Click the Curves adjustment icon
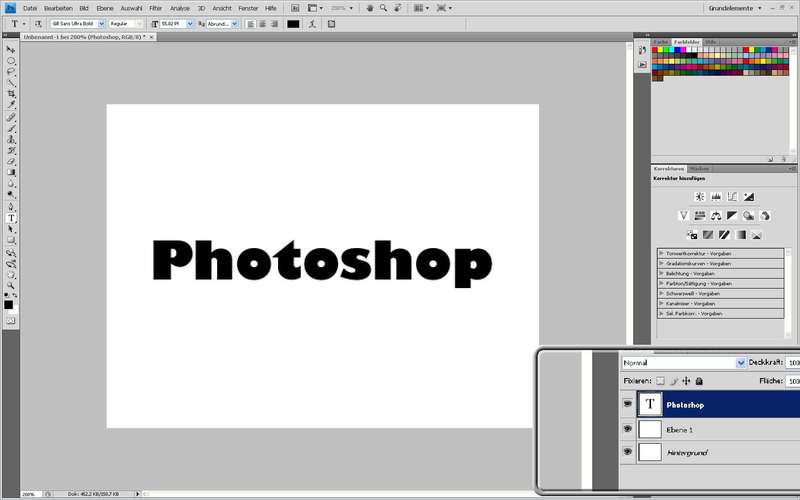This screenshot has height=500, width=800. [x=732, y=196]
